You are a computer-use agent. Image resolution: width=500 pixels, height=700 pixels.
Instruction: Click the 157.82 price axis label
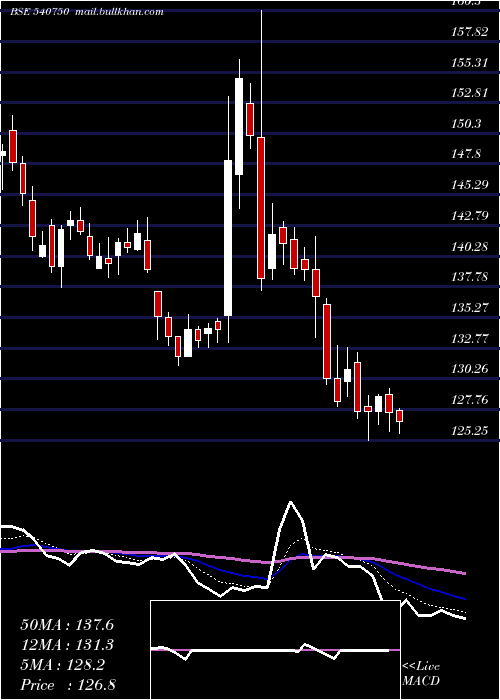[469, 32]
